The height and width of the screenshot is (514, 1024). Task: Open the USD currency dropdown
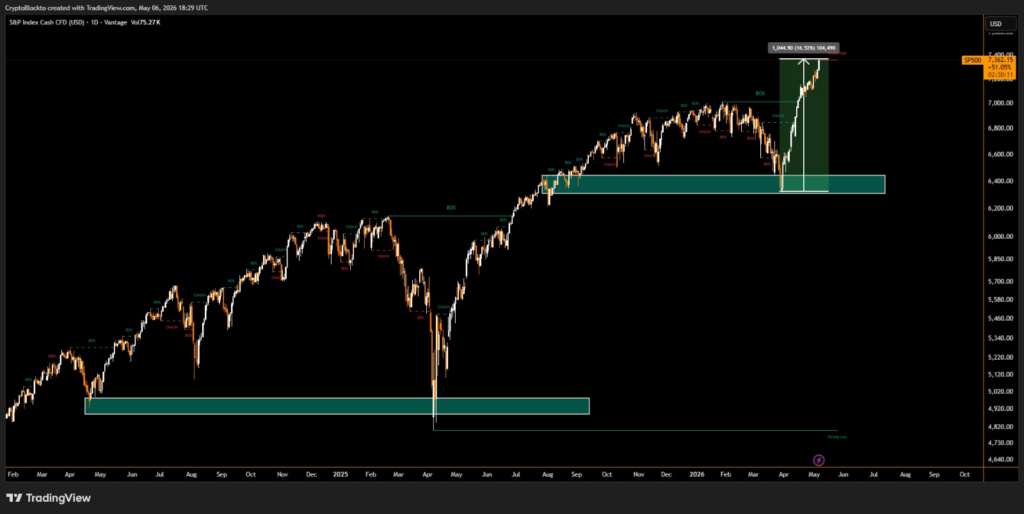tap(1000, 24)
